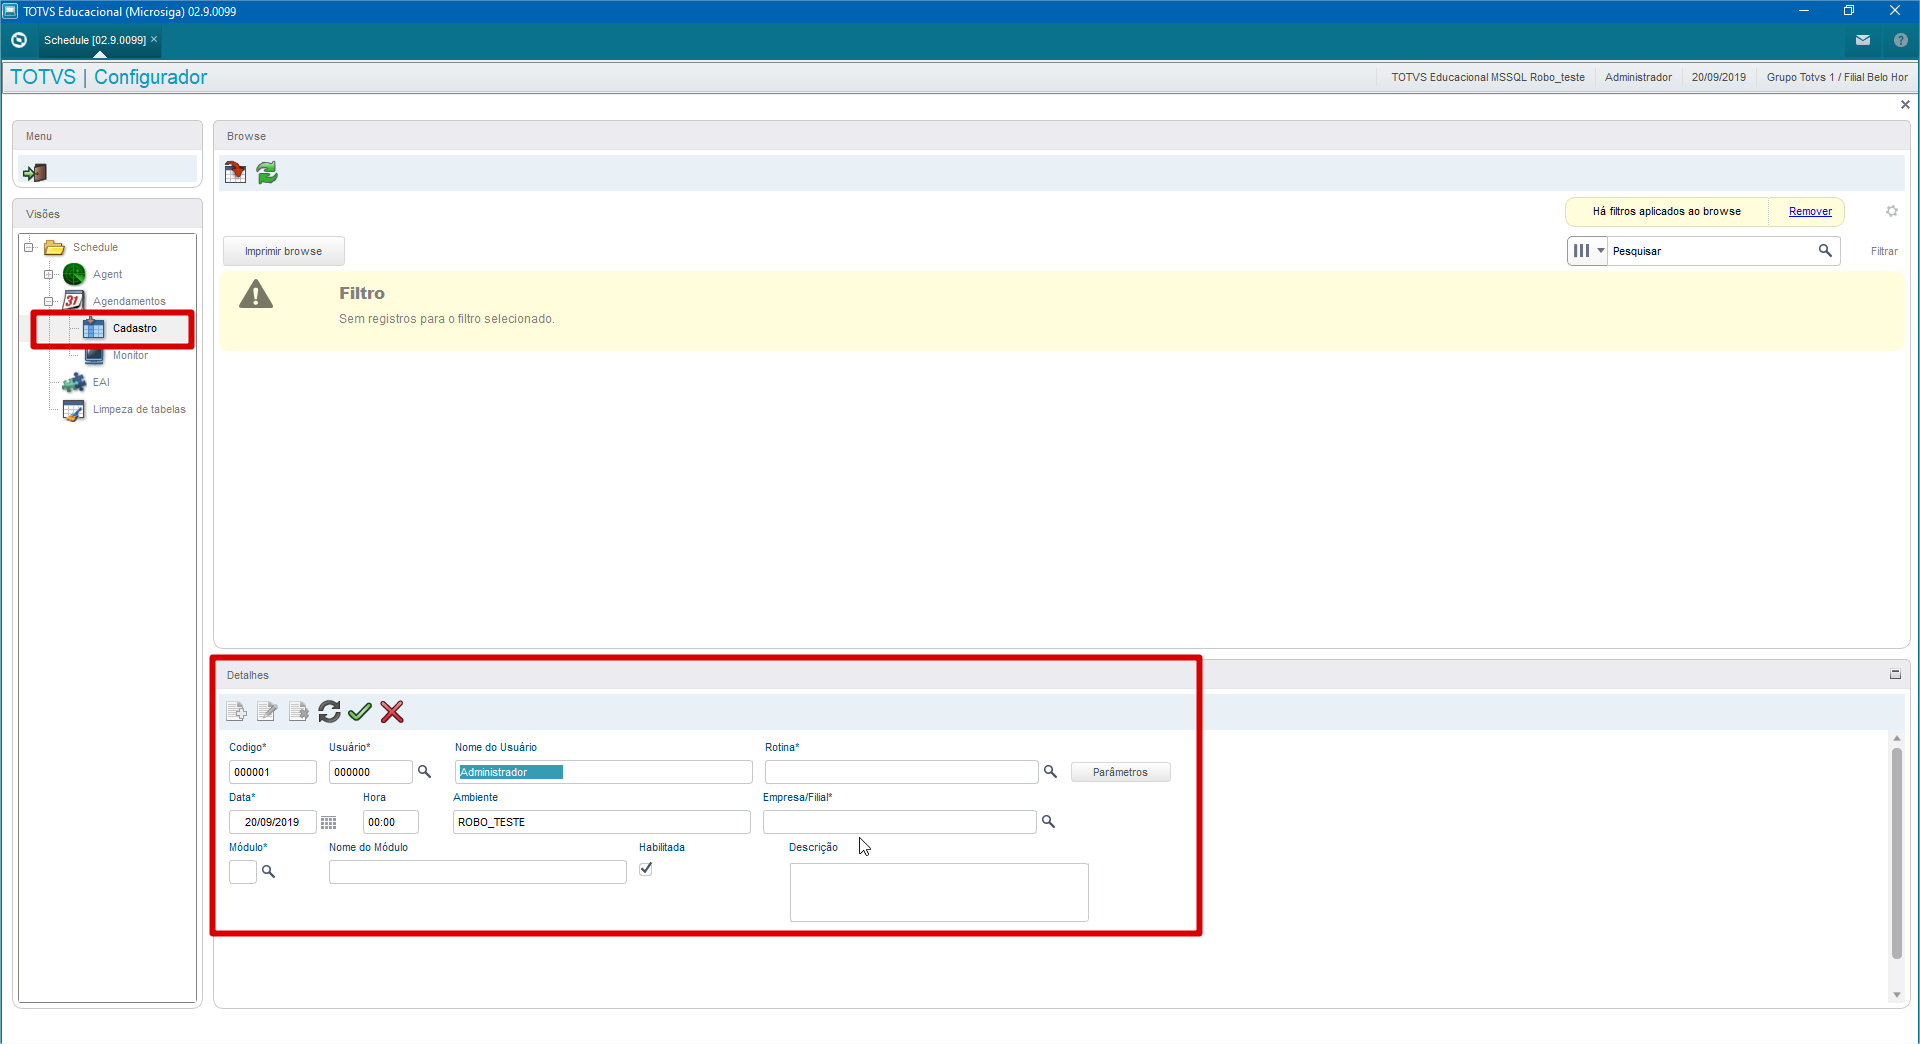Minimize the Detalhes panel
The width and height of the screenshot is (1920, 1044).
pyautogui.click(x=1895, y=675)
